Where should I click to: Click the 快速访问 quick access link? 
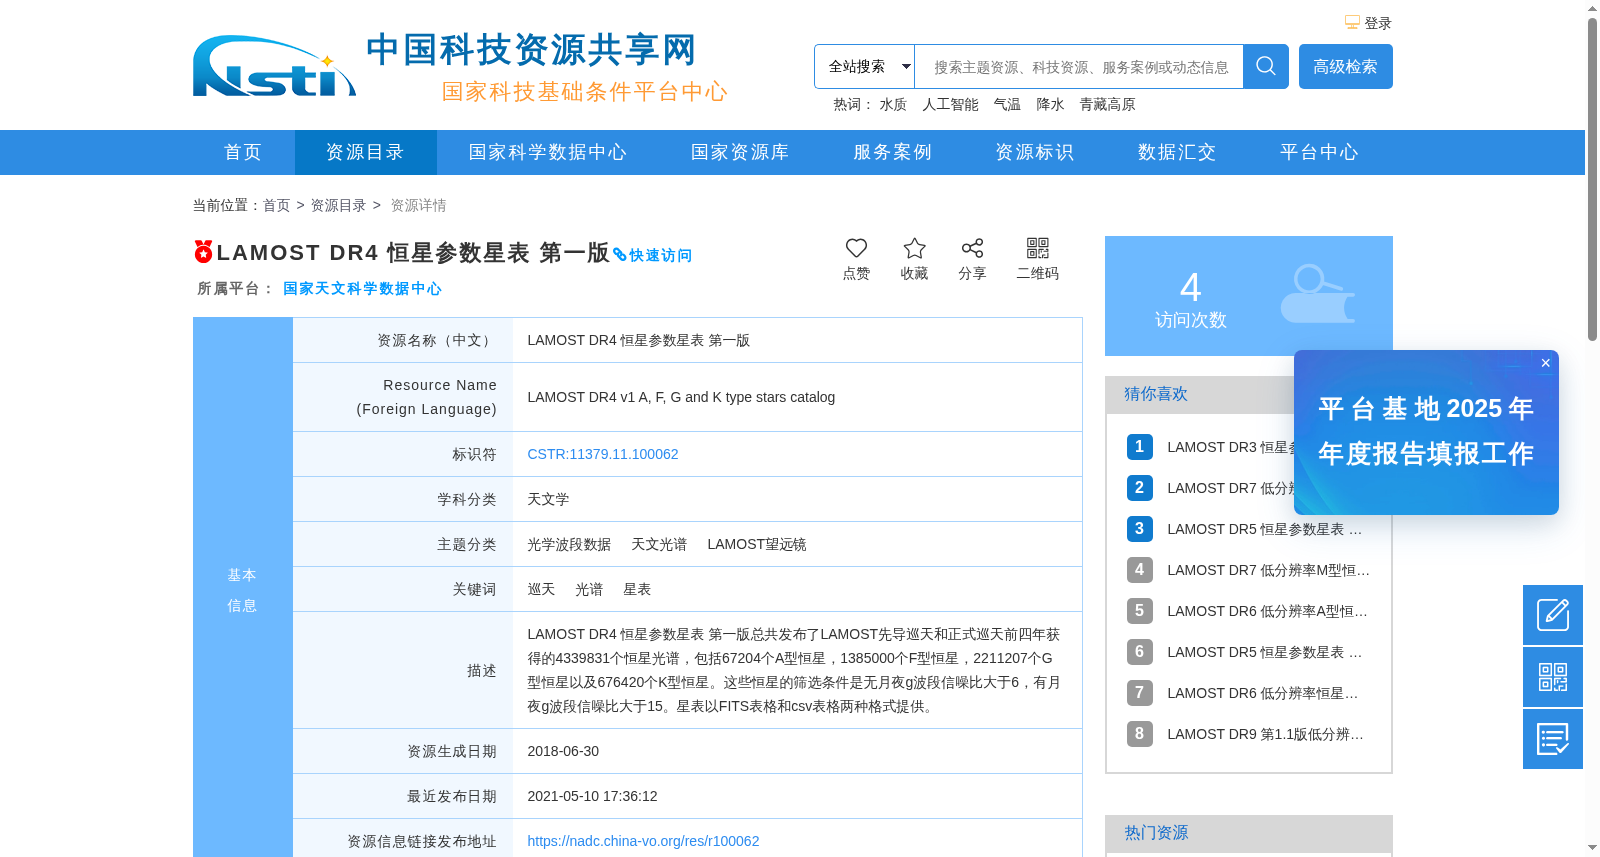pyautogui.click(x=653, y=255)
